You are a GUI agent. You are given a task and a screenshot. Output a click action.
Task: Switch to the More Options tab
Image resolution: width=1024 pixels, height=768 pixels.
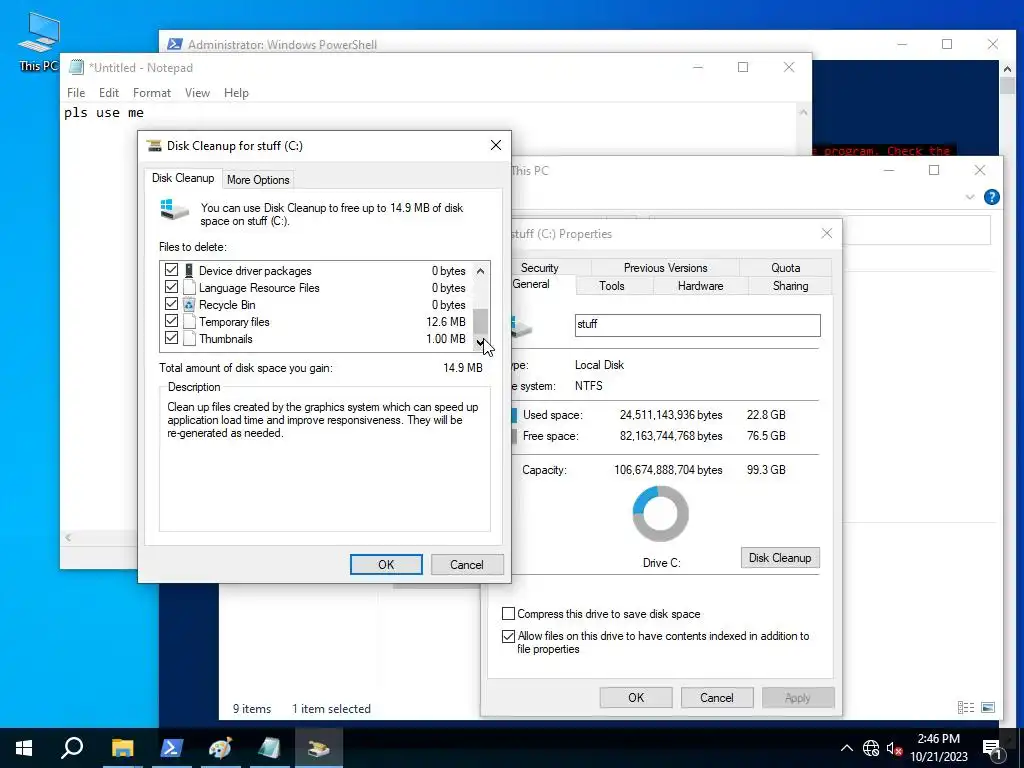[258, 180]
